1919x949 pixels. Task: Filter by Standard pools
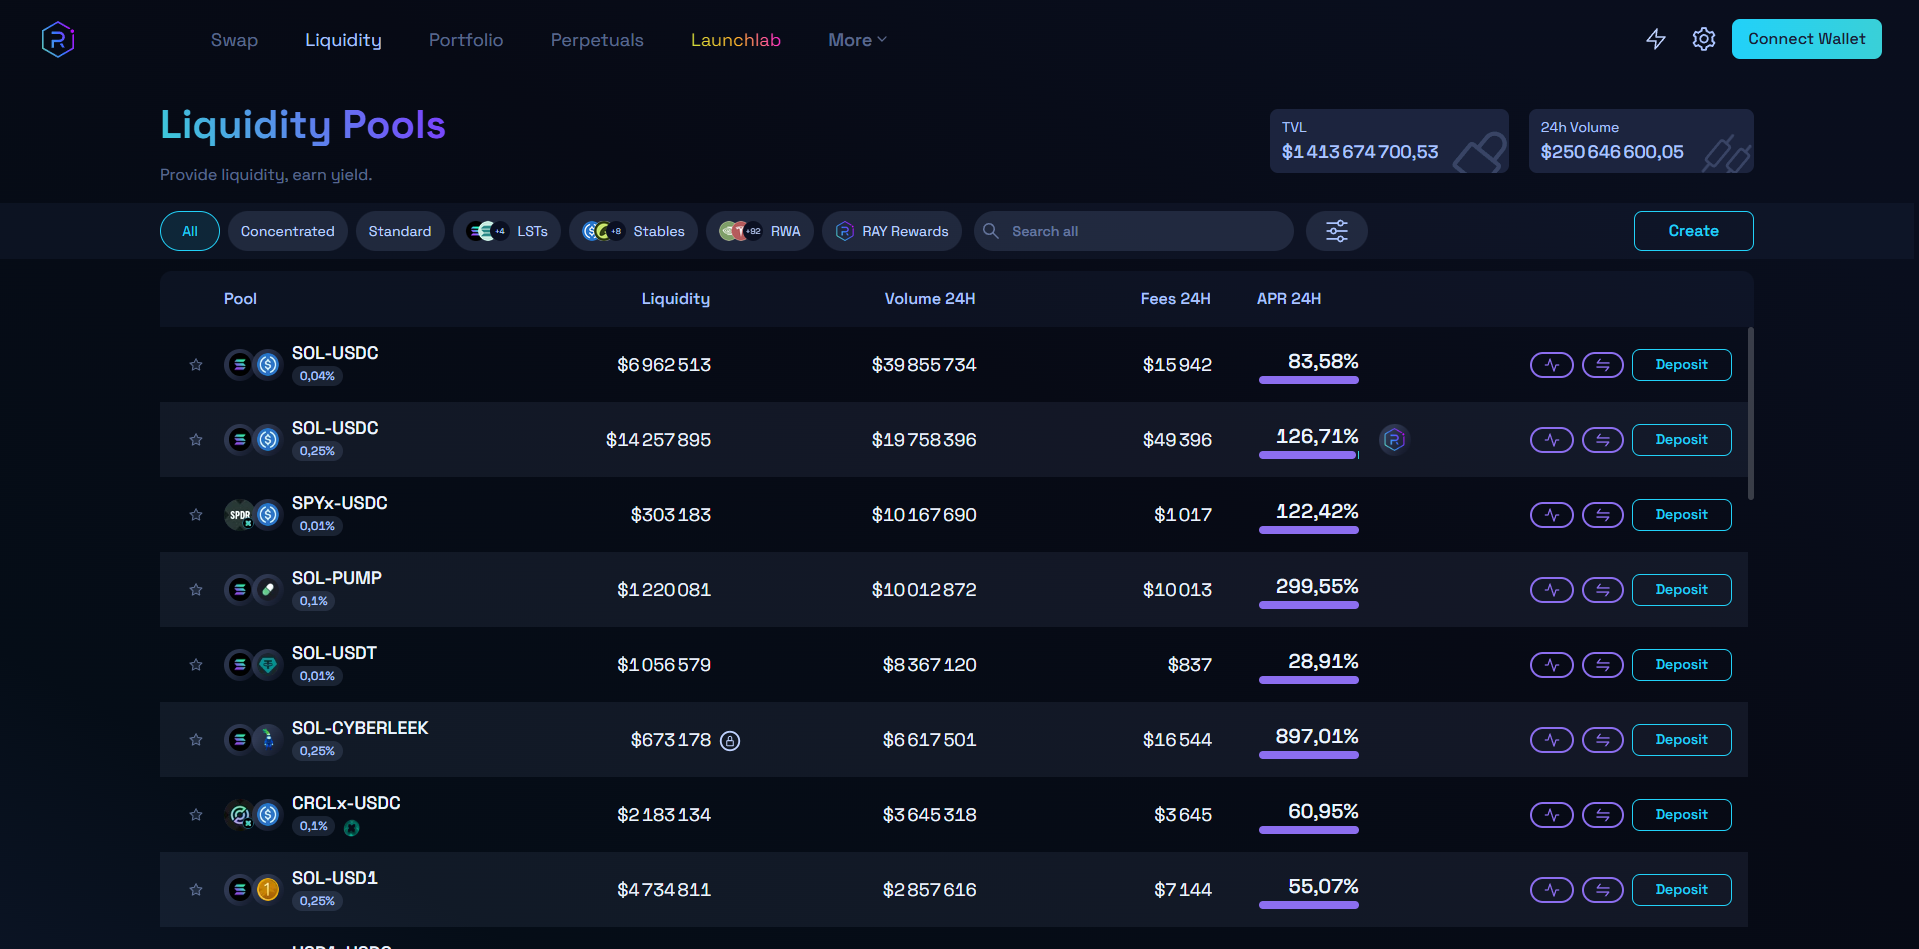[x=400, y=231]
